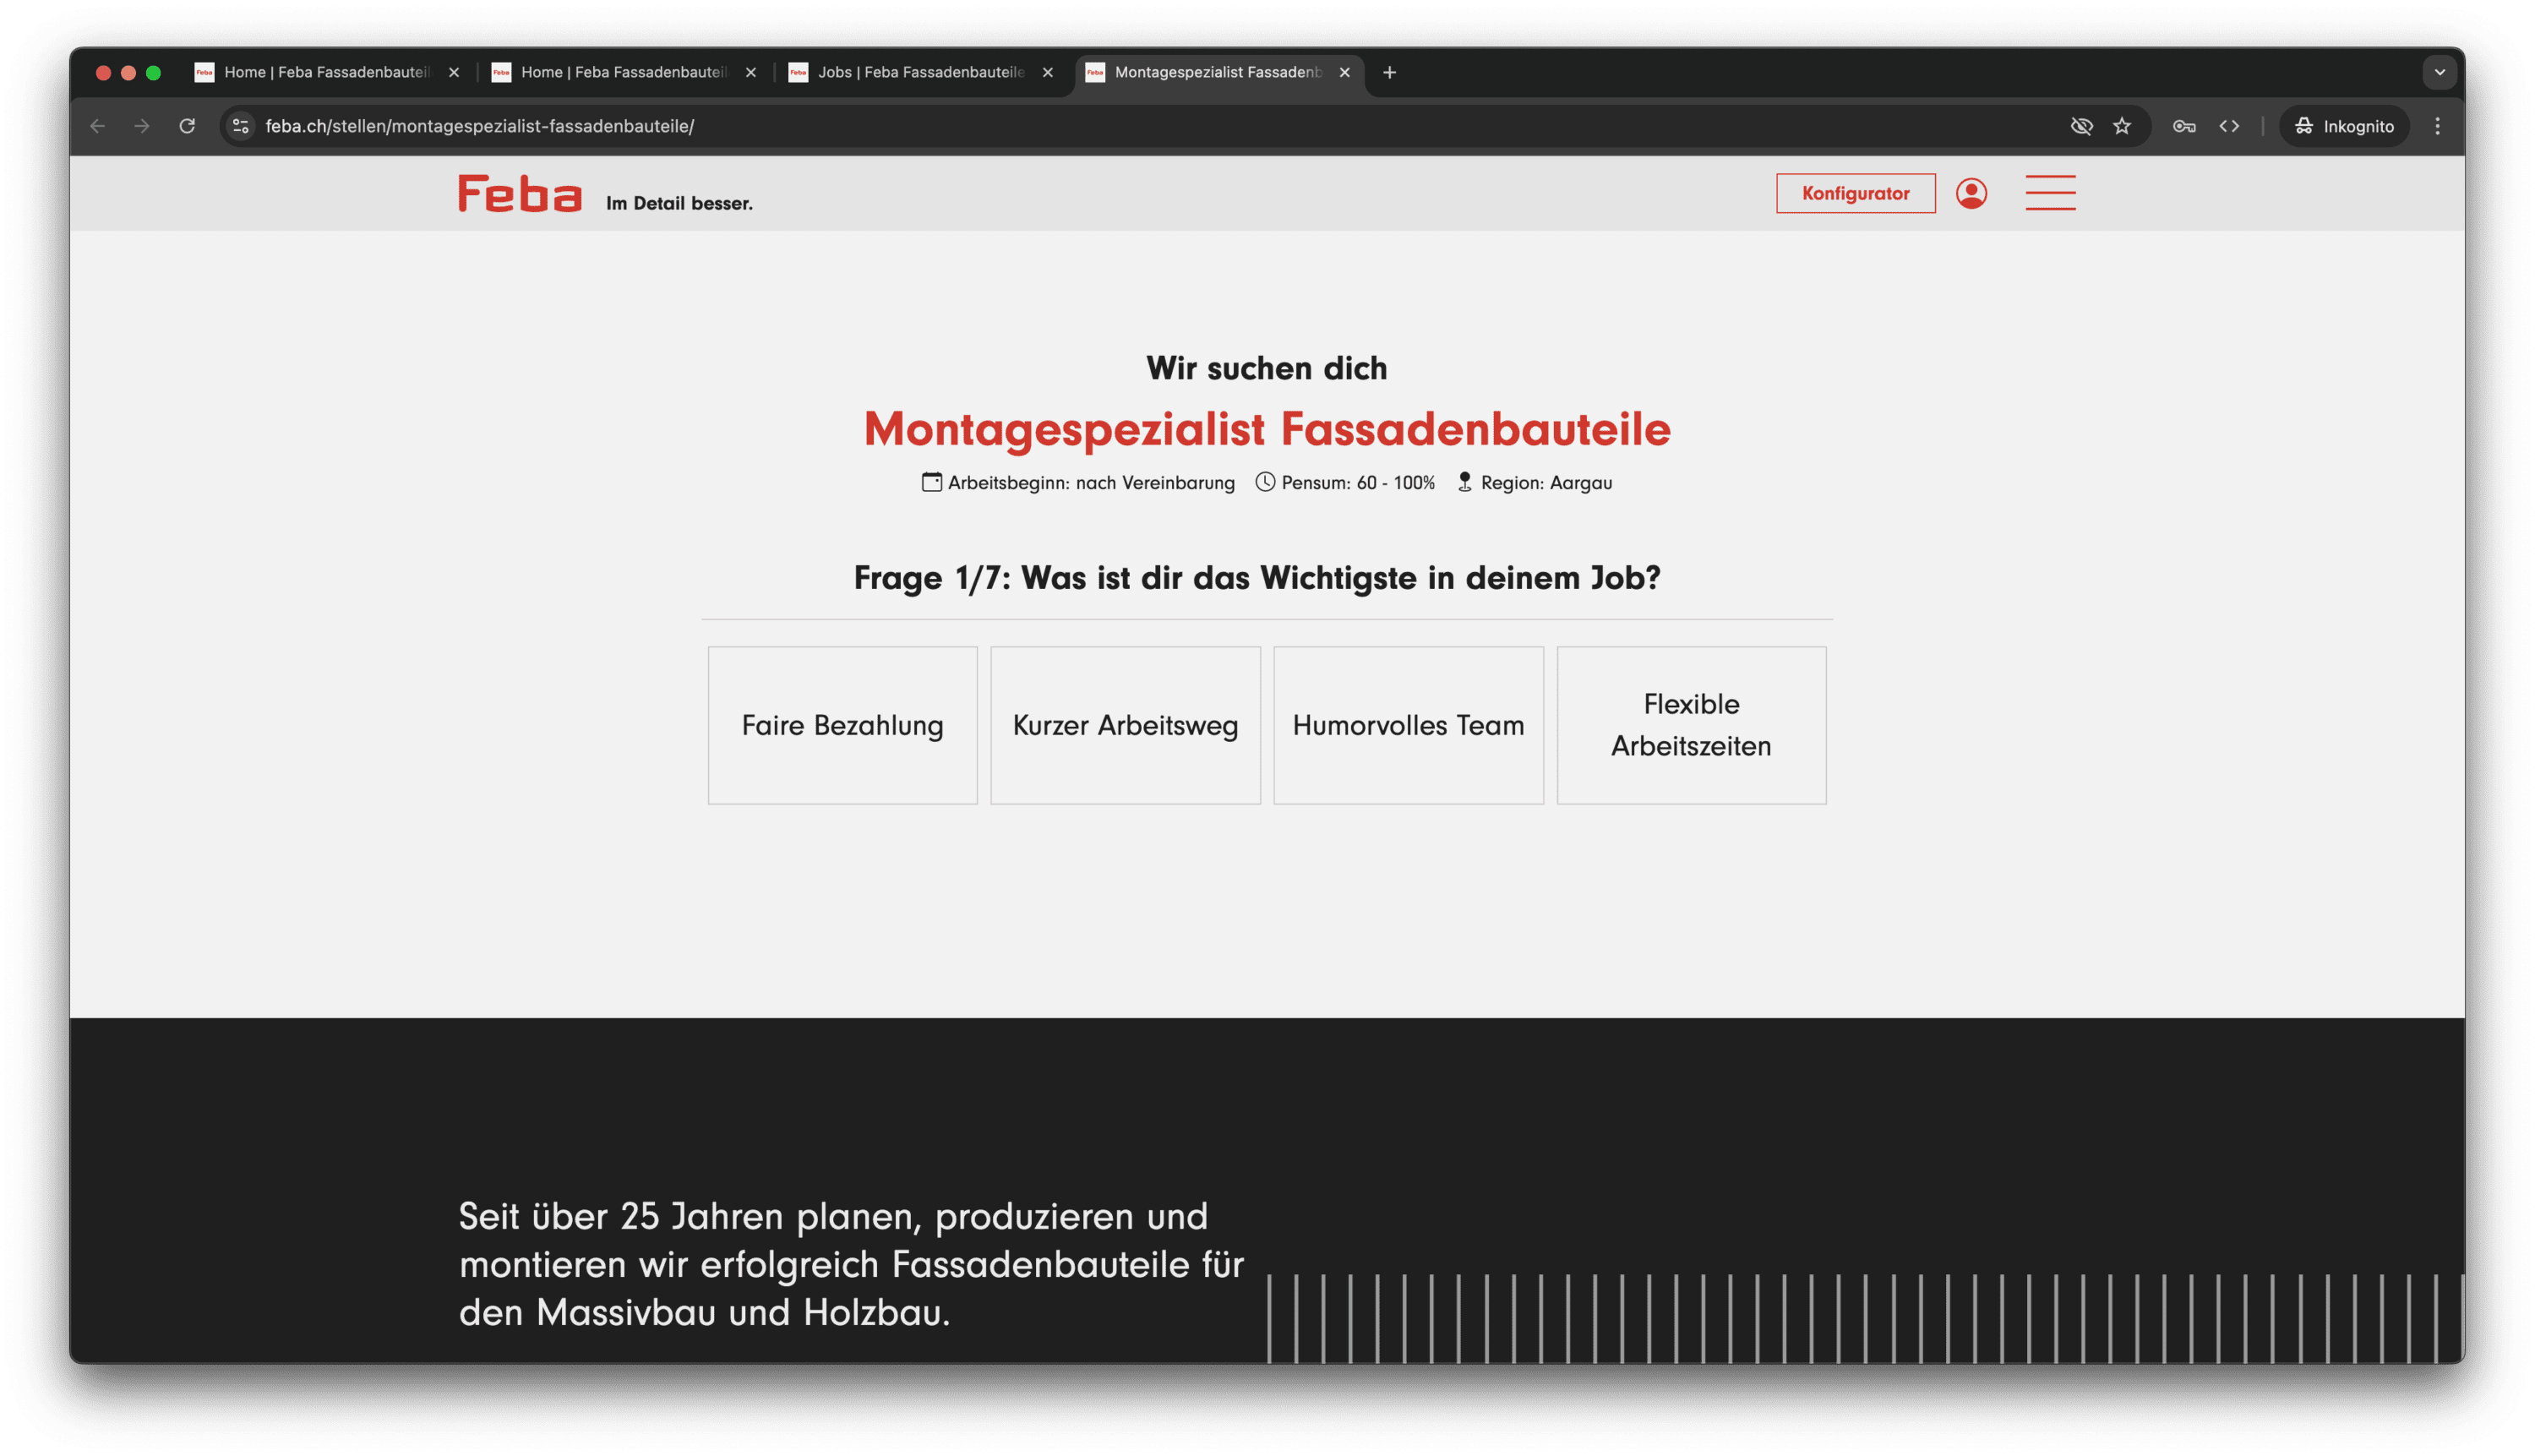Click the green fullscreen window button
The height and width of the screenshot is (1456, 2535).
coord(153,73)
